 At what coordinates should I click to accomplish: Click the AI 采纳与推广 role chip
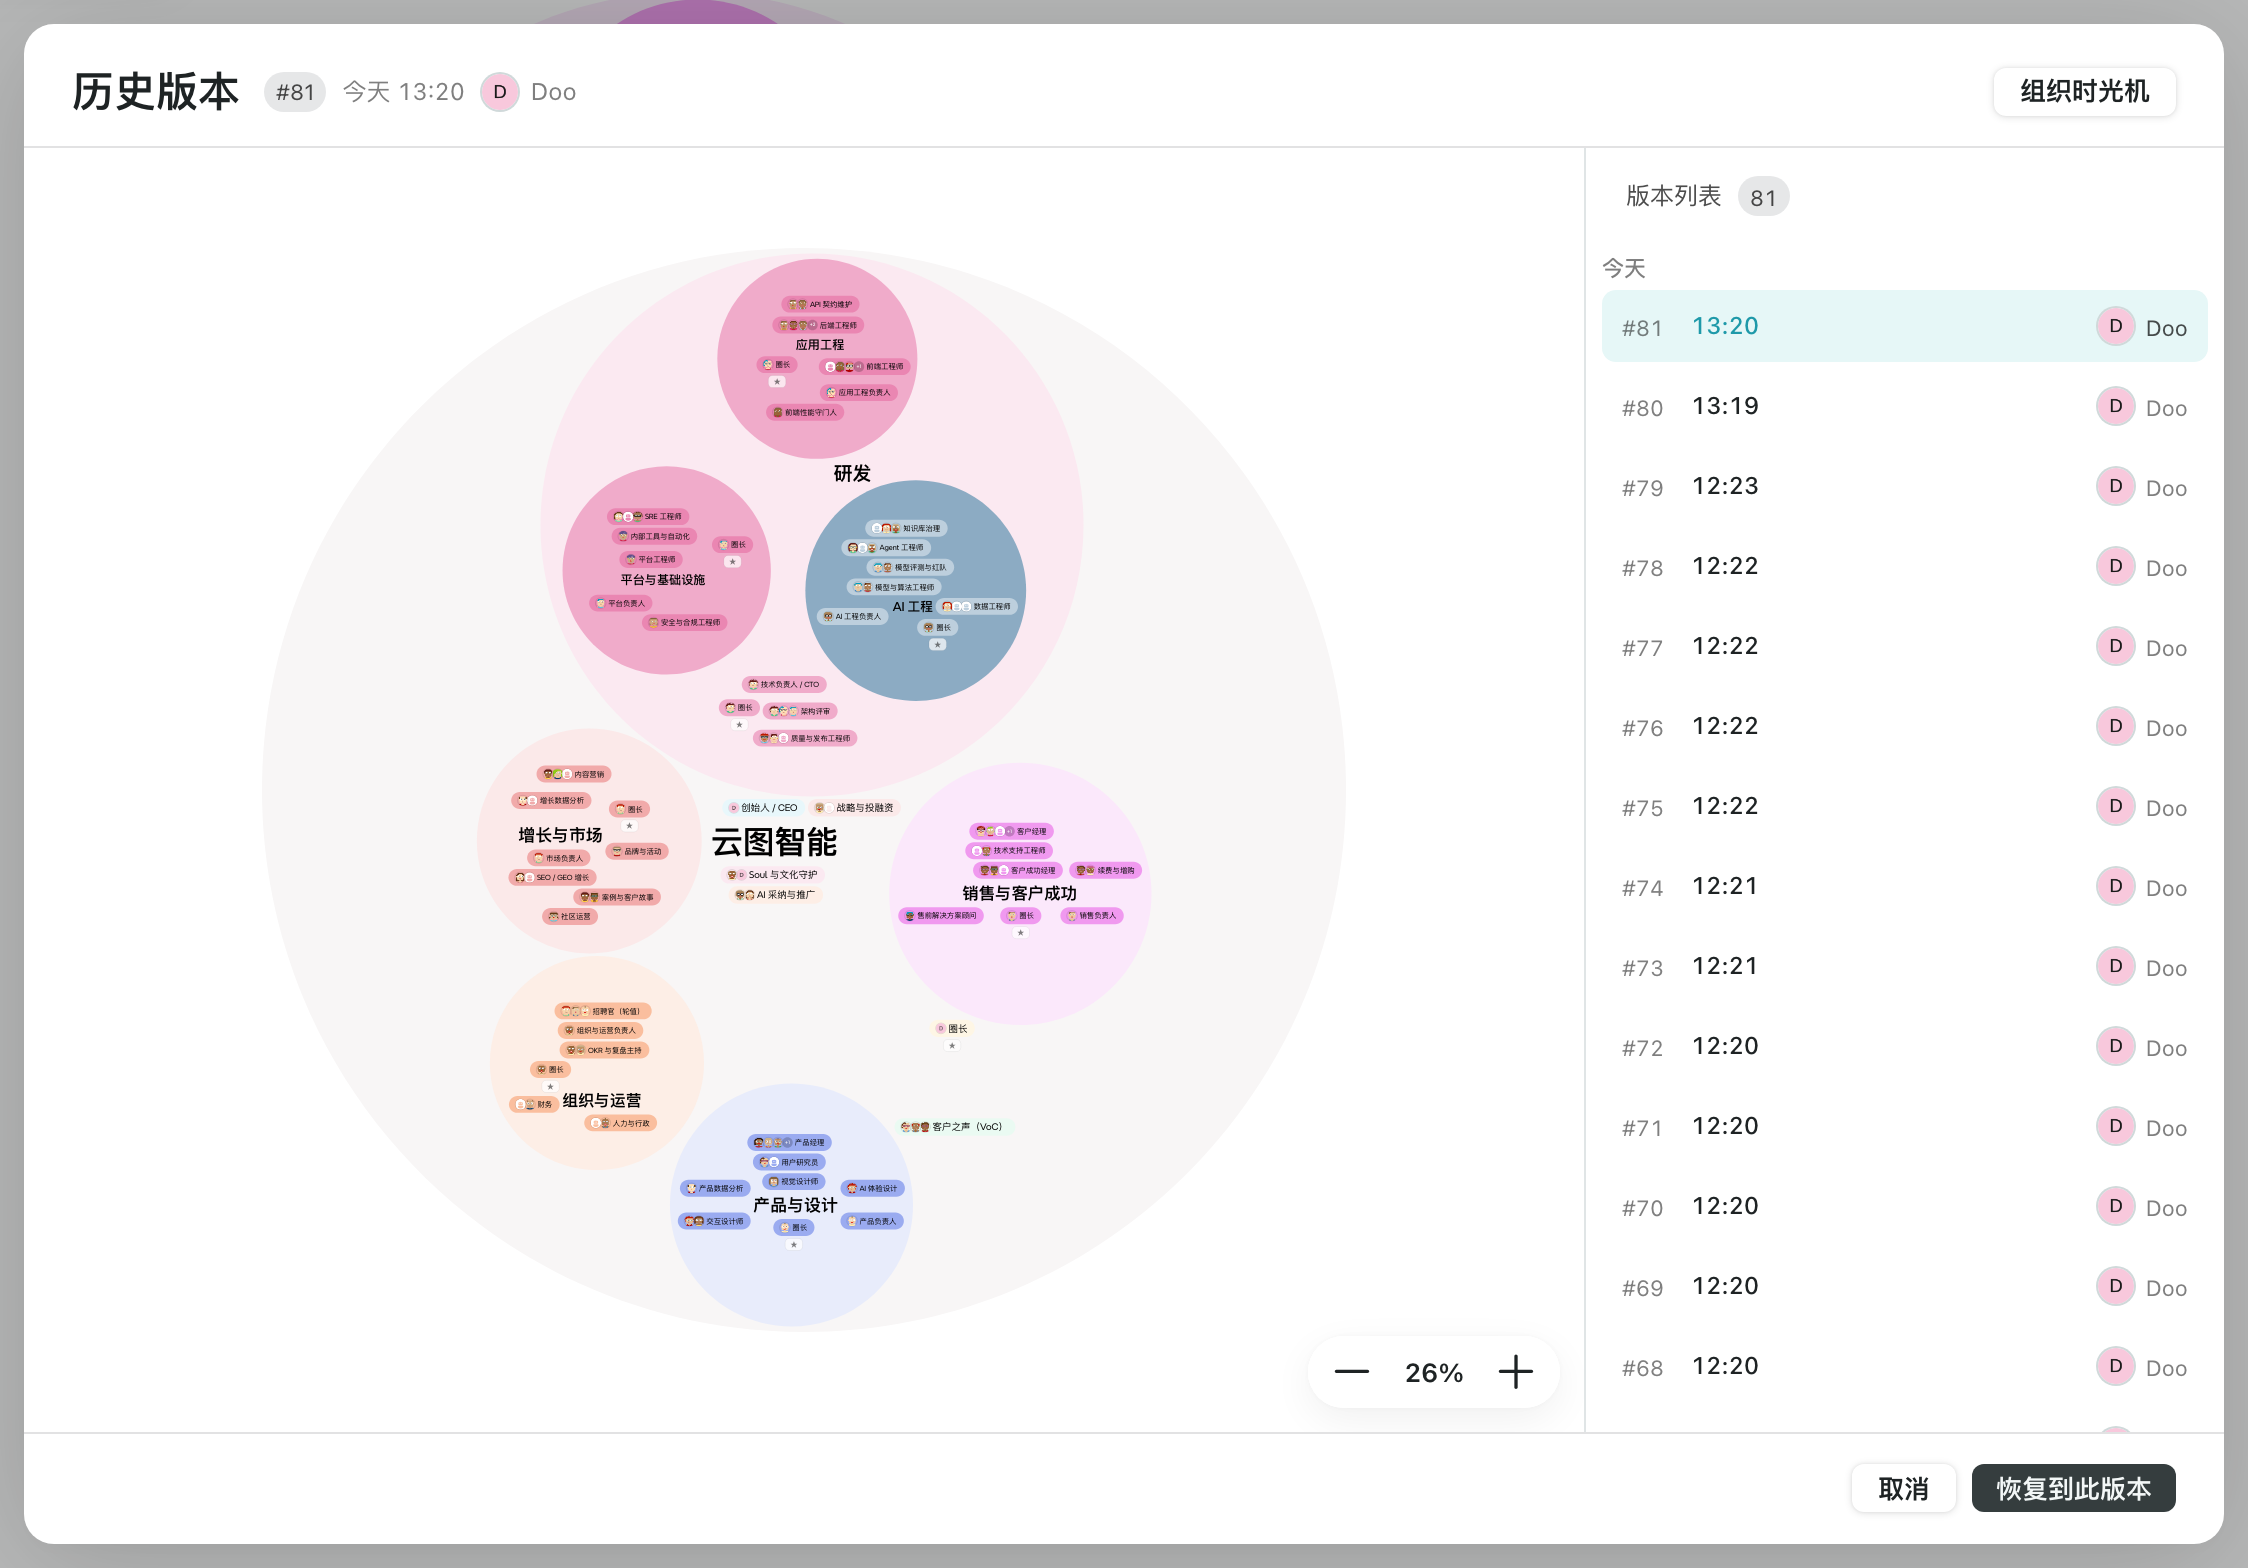click(774, 895)
